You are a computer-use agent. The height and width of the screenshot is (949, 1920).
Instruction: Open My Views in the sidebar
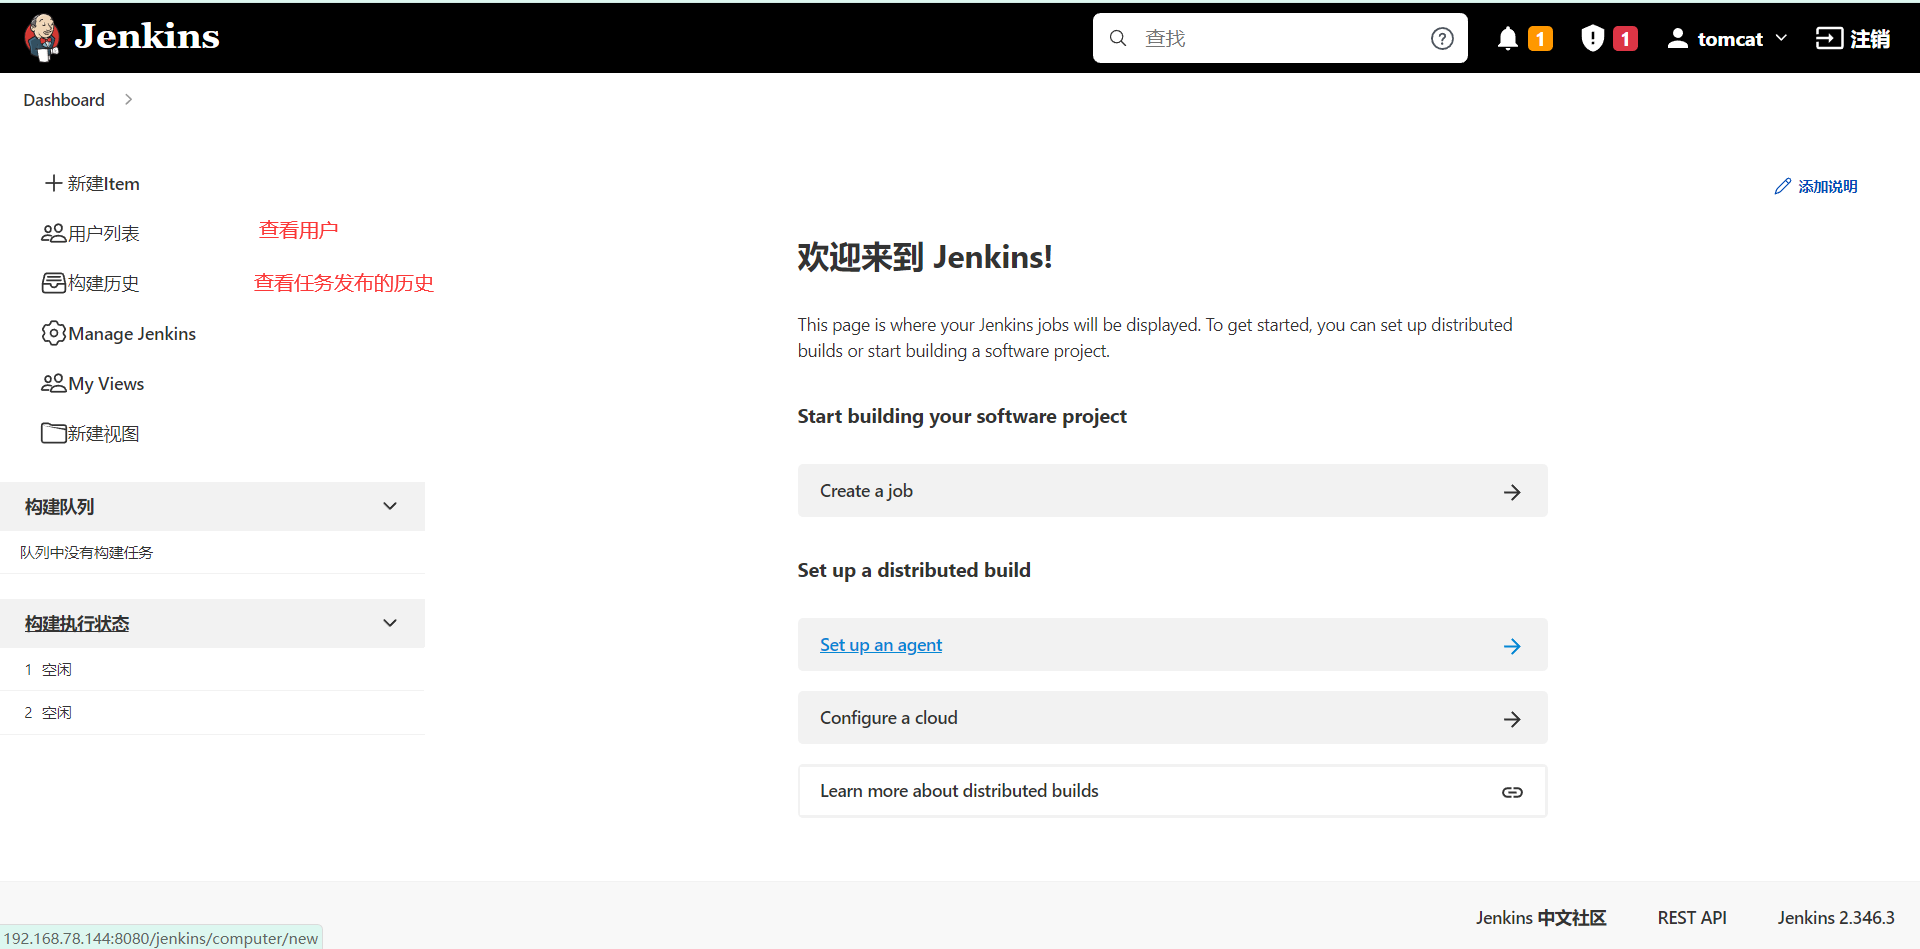pyautogui.click(x=92, y=383)
